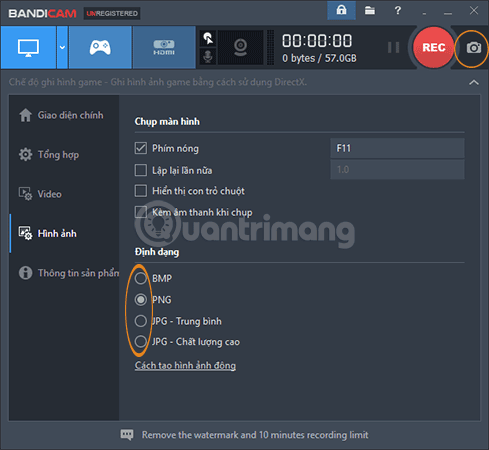Click the Định dạng heading text

(x=157, y=252)
